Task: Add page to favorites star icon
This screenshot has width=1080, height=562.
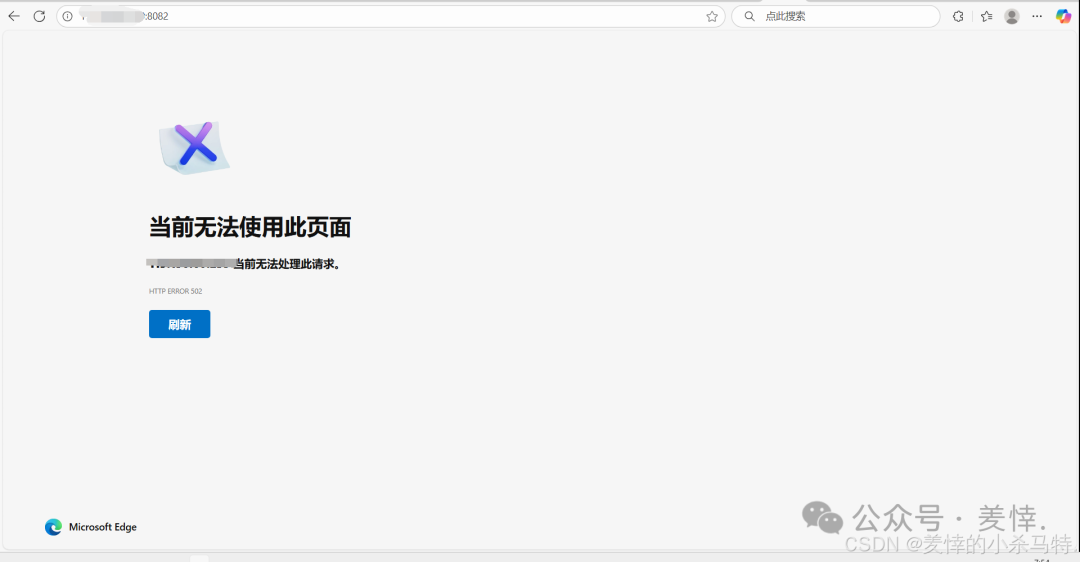Action: [712, 17]
